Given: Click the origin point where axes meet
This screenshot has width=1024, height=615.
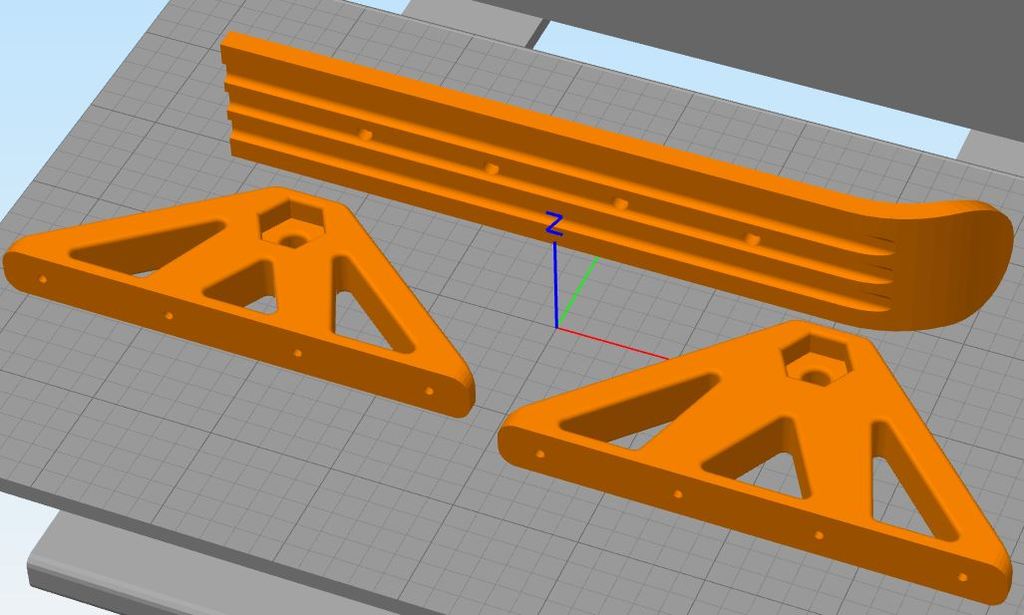Looking at the screenshot, I should click(557, 330).
